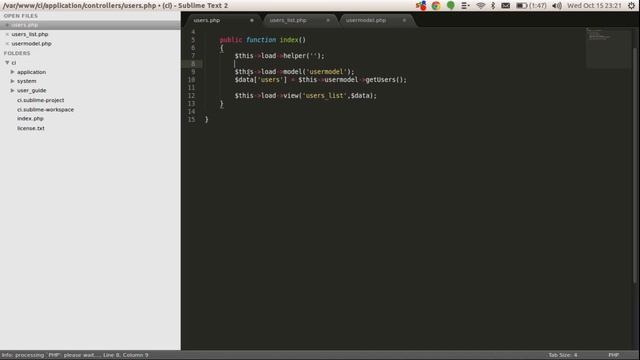
Task: Close users.php in the Open Files list
Action: [7, 25]
